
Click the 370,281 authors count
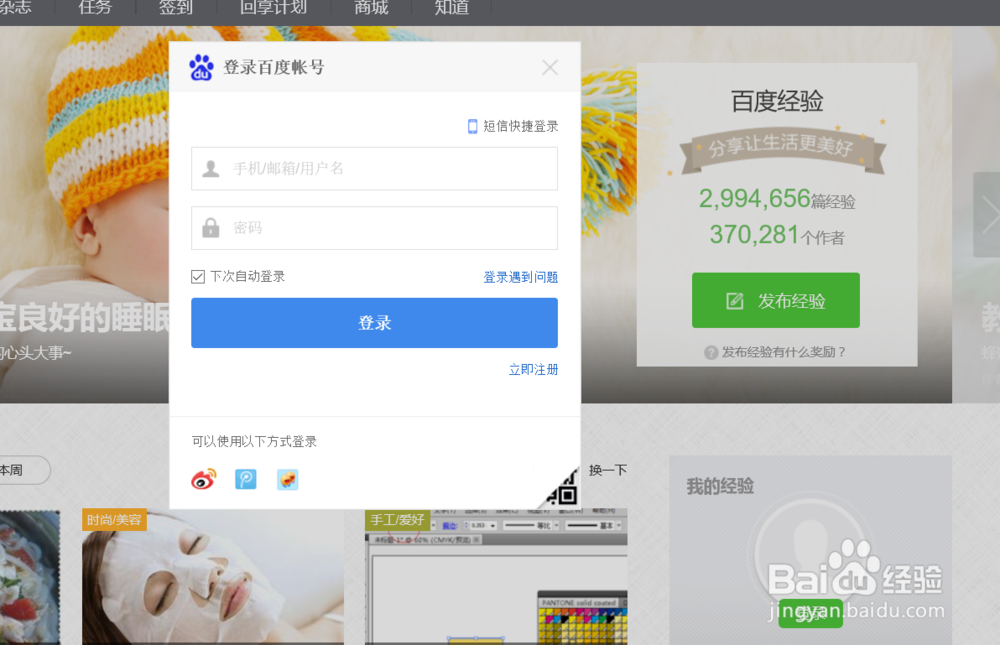pos(754,235)
